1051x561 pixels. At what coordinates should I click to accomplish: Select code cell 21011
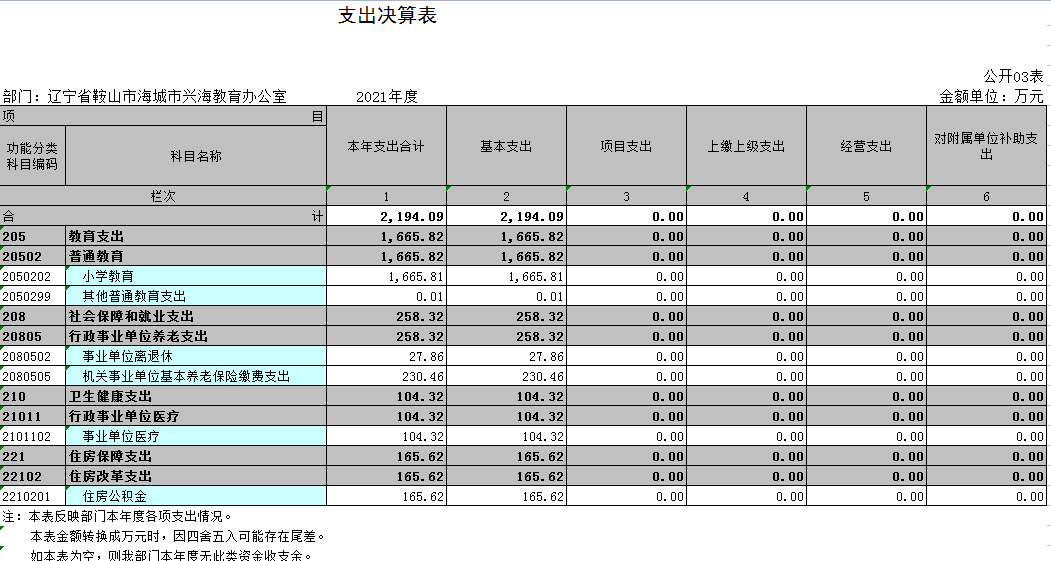tap(32, 416)
